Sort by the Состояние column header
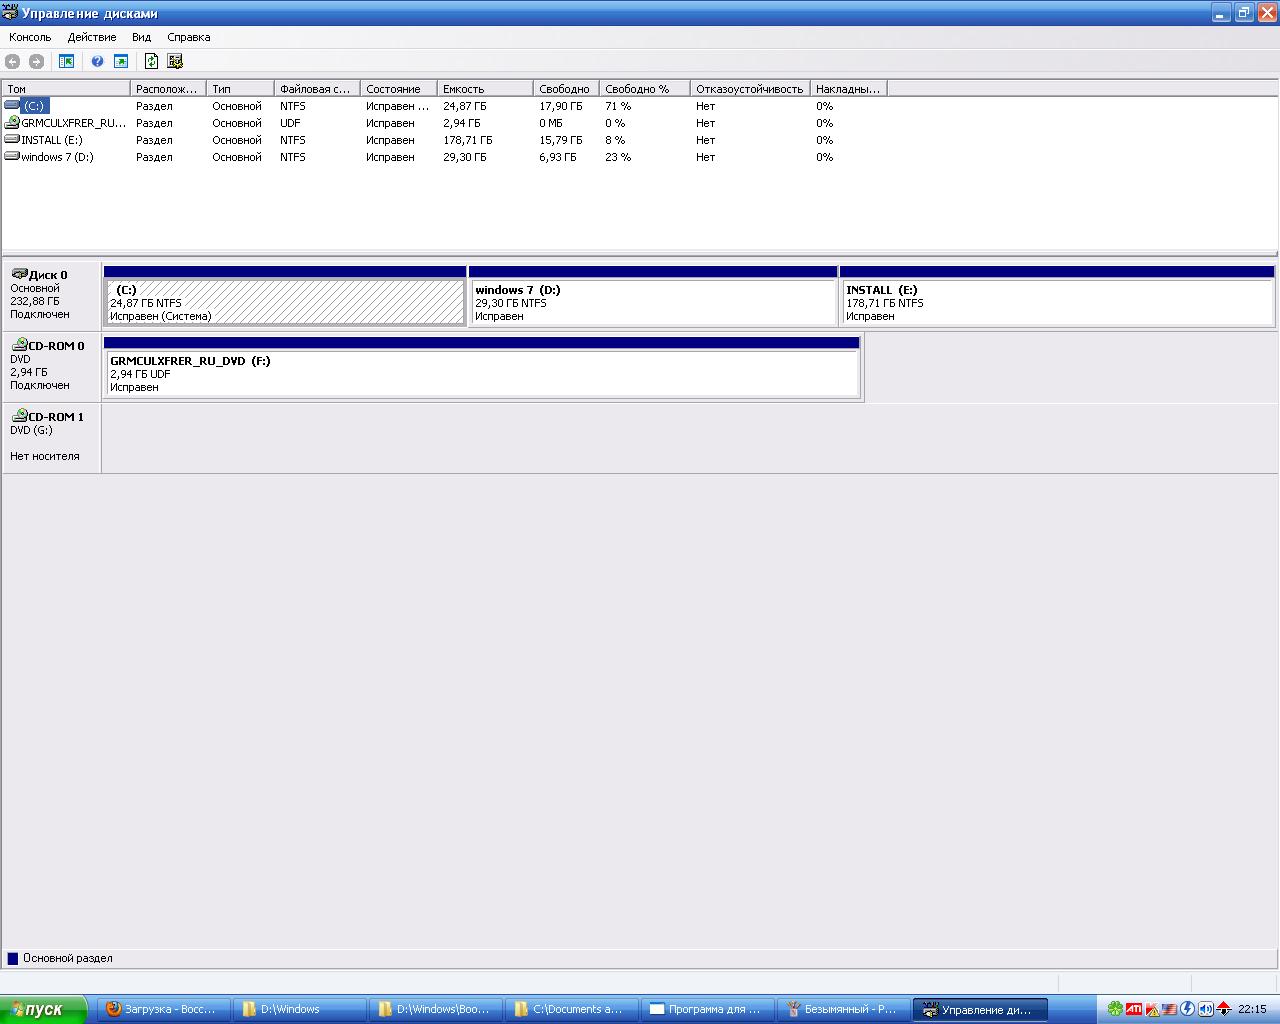This screenshot has width=1280, height=1024. coord(400,89)
